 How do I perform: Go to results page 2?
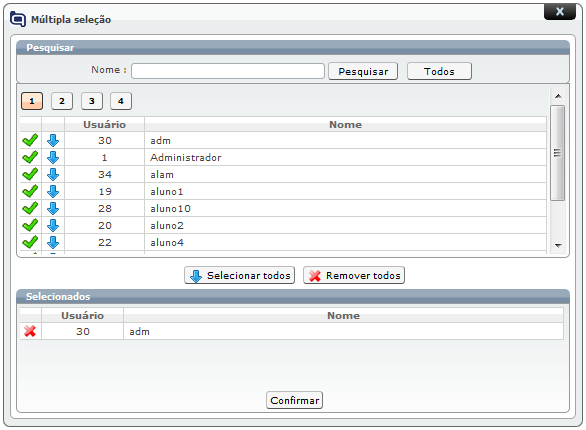point(62,101)
